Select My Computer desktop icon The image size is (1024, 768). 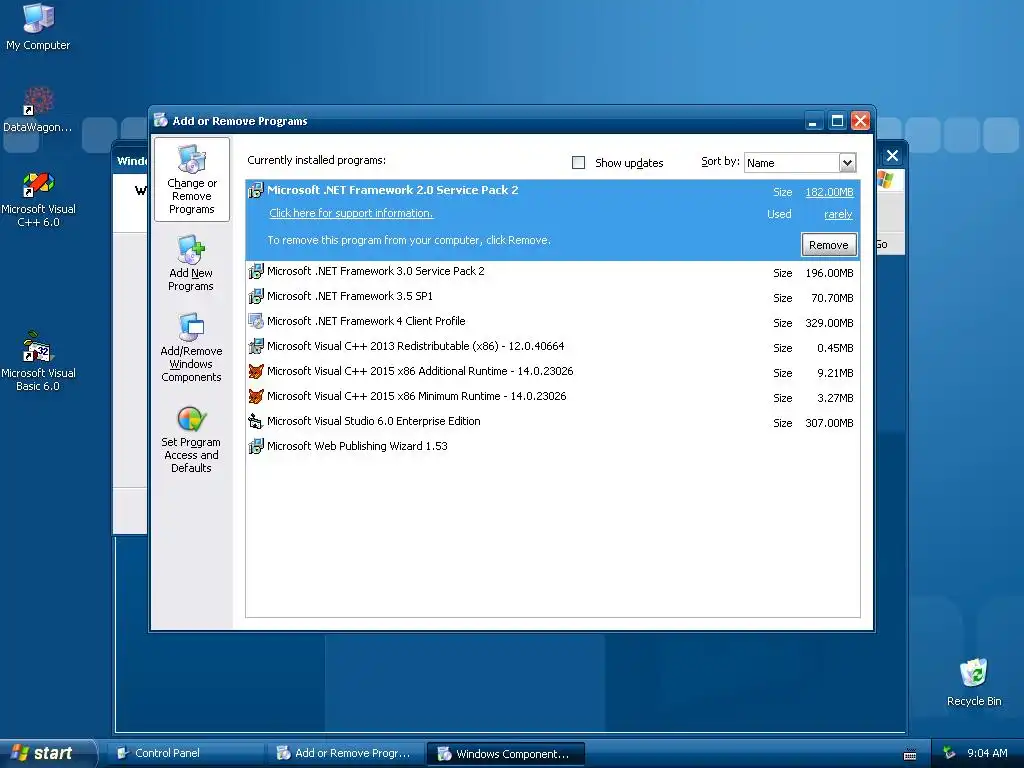click(x=38, y=27)
